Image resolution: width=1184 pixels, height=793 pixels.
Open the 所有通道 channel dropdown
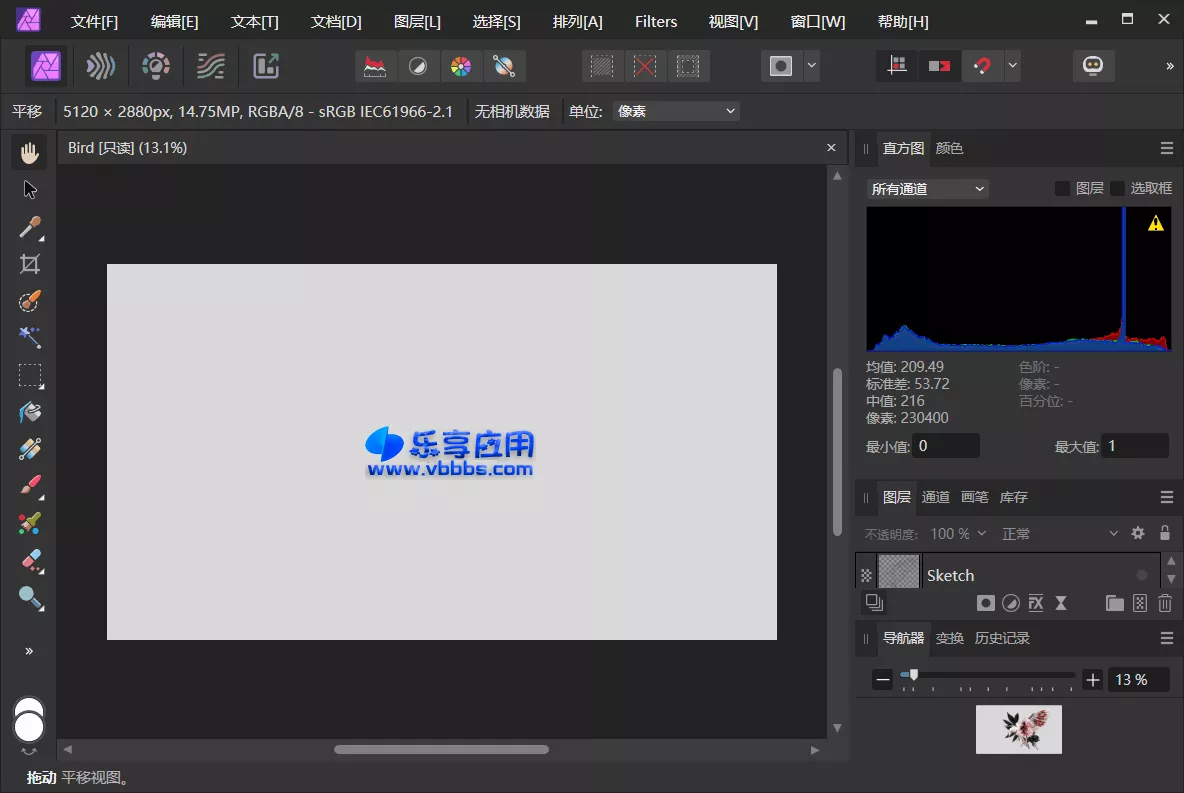pyautogui.click(x=927, y=188)
